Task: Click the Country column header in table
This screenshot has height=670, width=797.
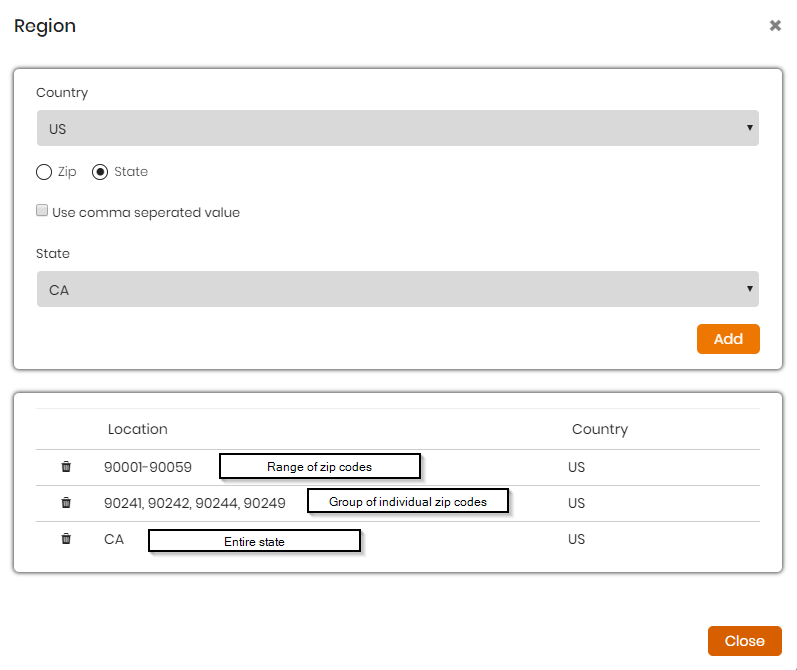Action: point(600,429)
